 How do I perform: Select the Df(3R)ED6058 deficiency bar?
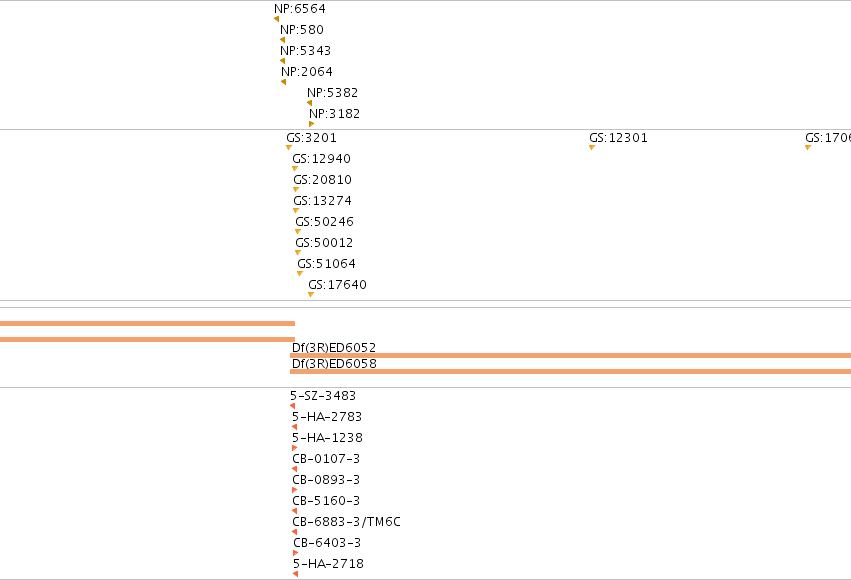pyautogui.click(x=570, y=372)
